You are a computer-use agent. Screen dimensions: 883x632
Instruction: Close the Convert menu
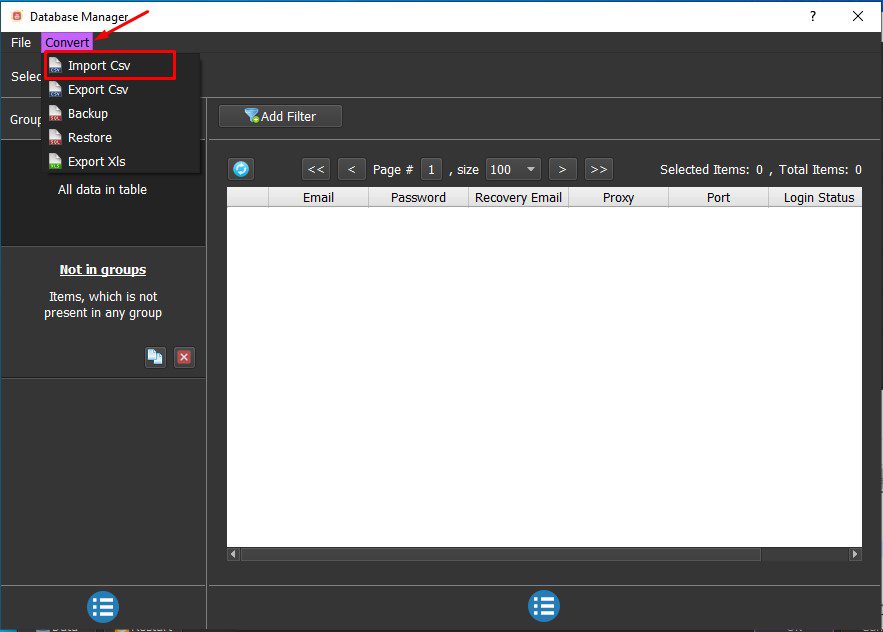tap(67, 42)
